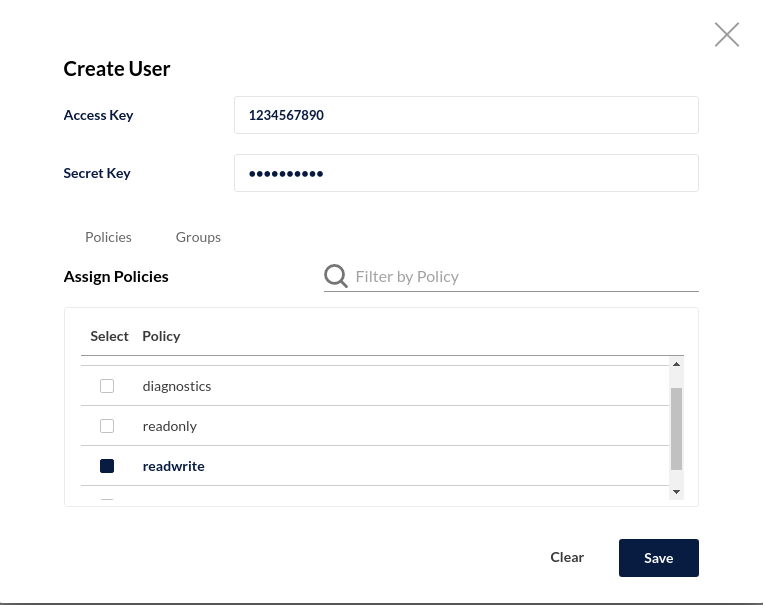The height and width of the screenshot is (605, 763).
Task: Click the policy list scroll down arrow
Action: pyautogui.click(x=676, y=492)
